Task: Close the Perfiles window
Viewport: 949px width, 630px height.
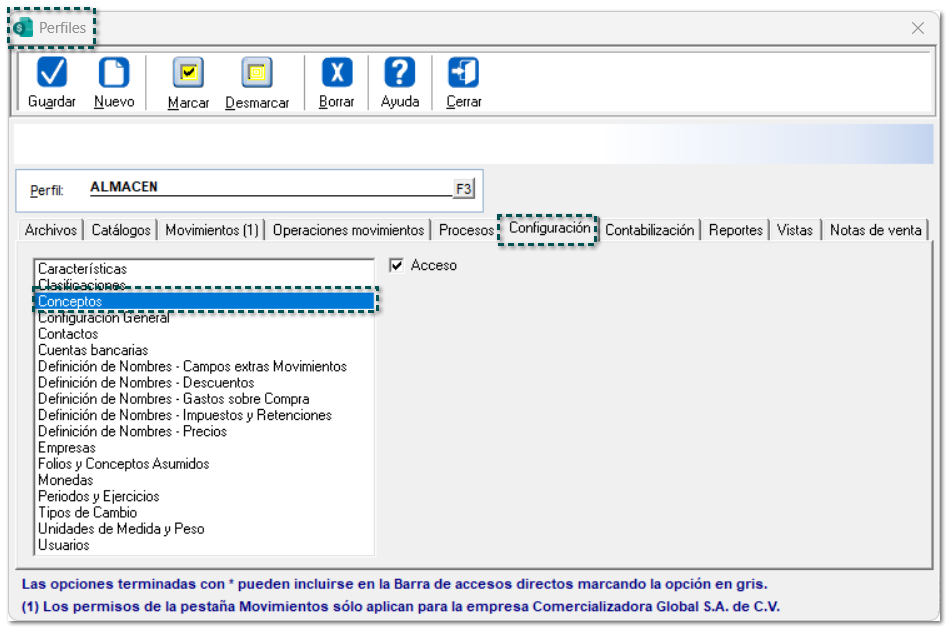Action: pyautogui.click(x=917, y=28)
